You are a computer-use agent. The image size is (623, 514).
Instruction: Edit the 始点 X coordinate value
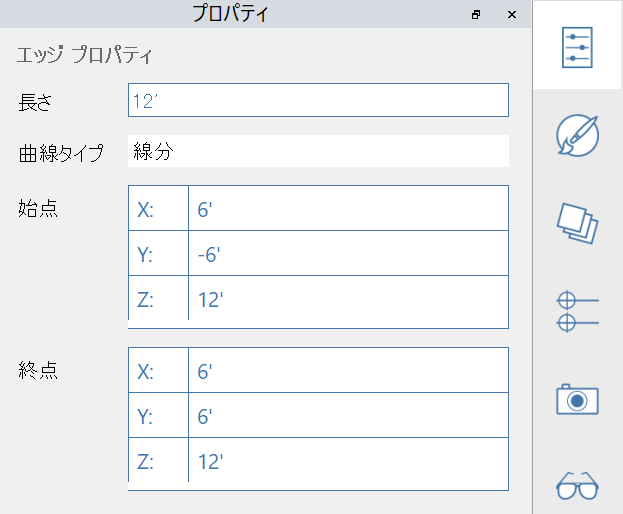(347, 209)
